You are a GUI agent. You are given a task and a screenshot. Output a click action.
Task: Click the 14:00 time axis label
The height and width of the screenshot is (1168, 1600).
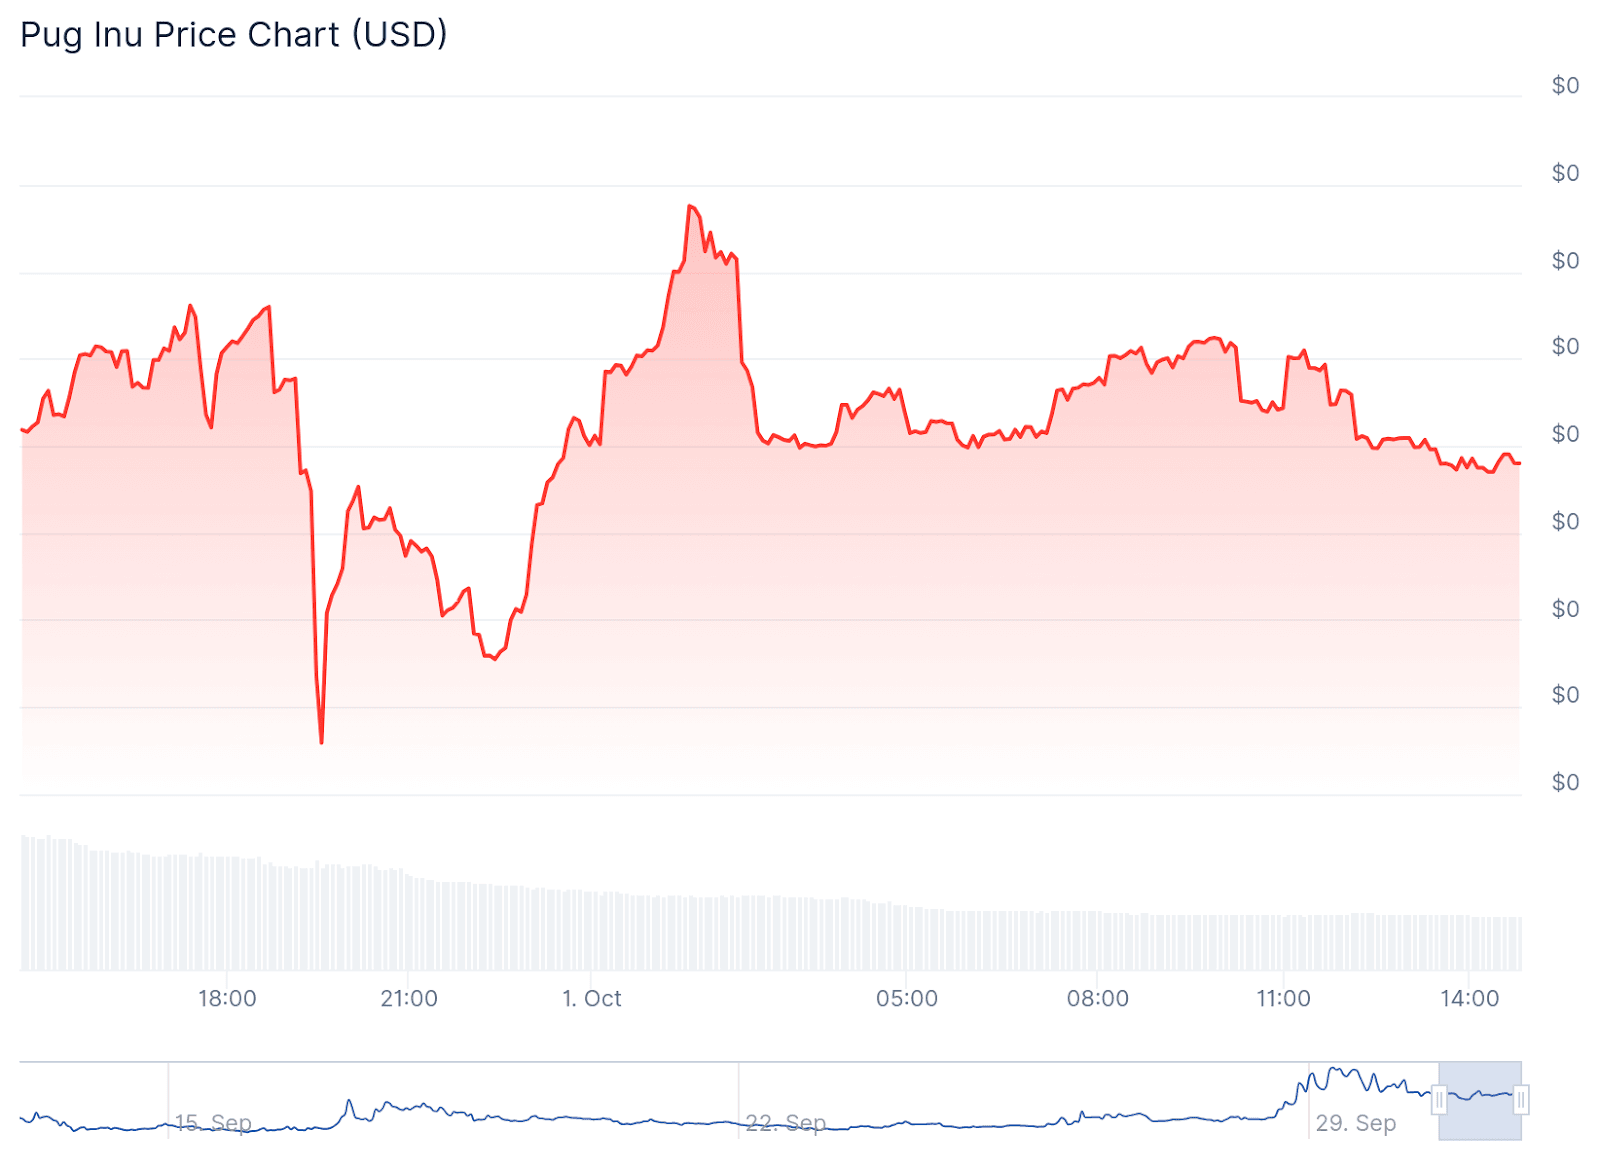[1469, 998]
